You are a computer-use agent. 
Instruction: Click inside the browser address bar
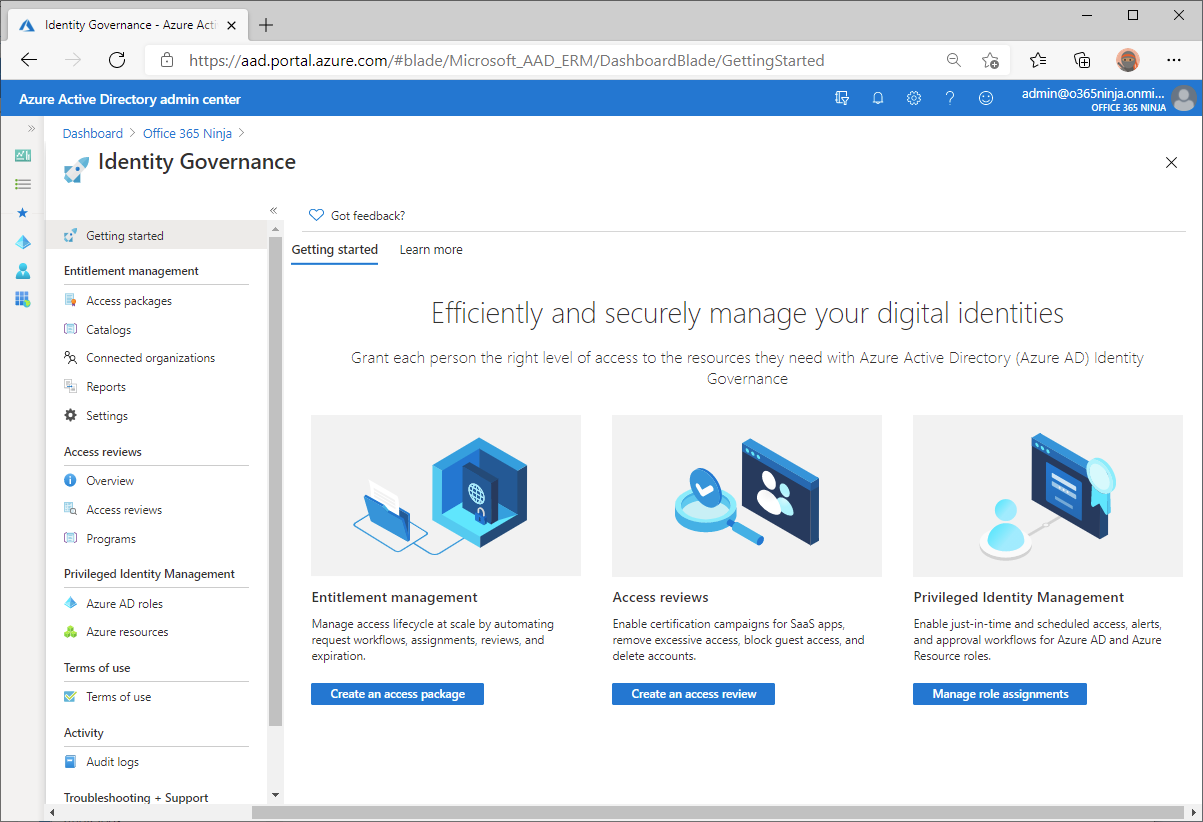(500, 60)
